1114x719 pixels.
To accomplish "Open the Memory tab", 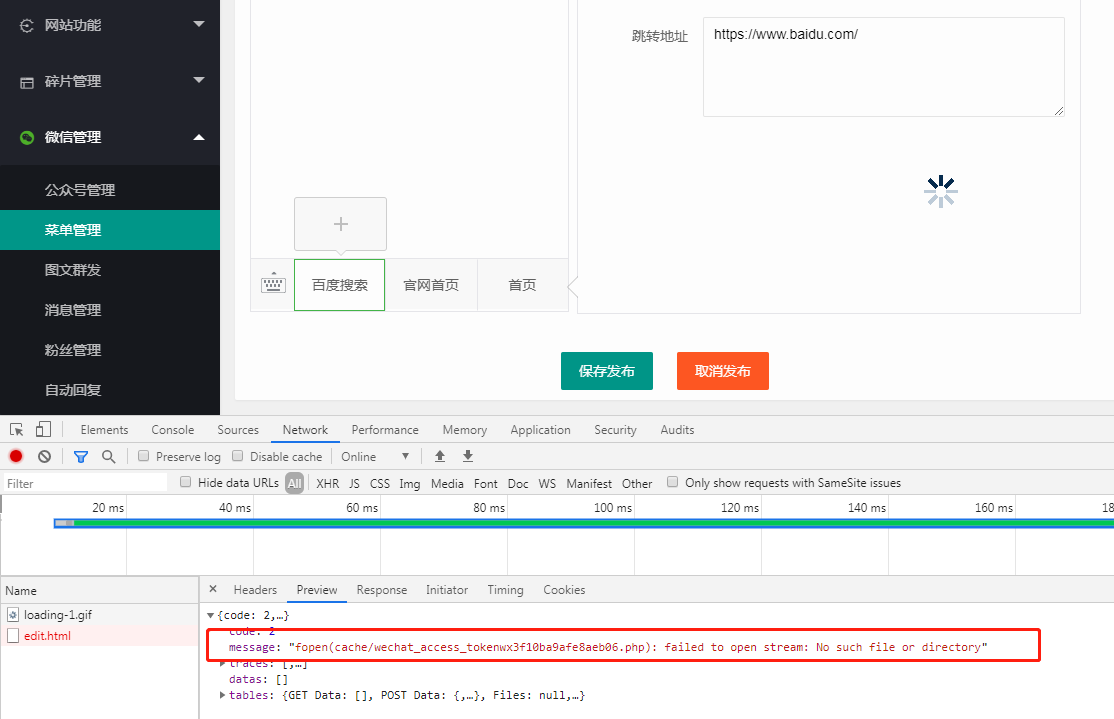I will point(465,430).
